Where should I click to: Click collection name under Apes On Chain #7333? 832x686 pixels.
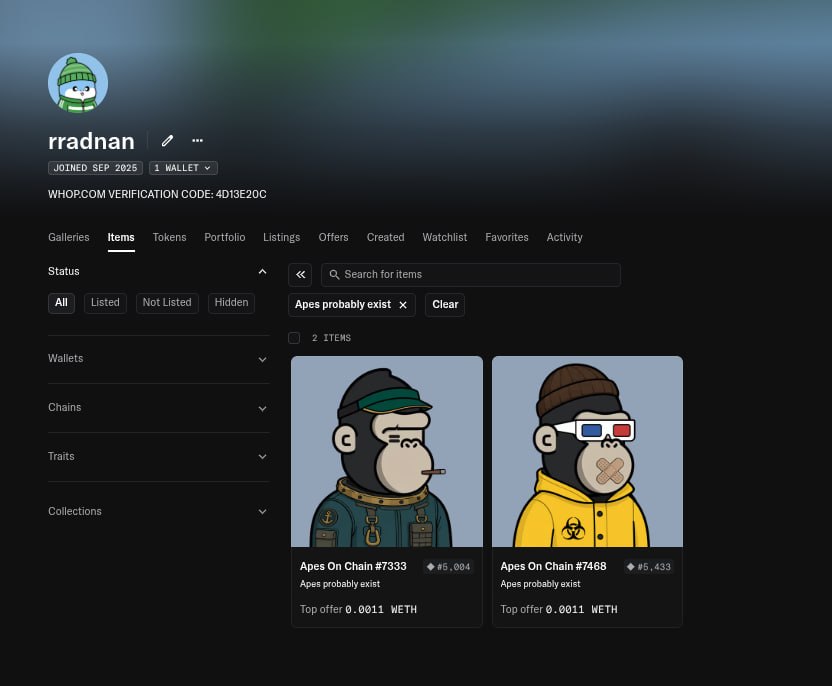click(340, 584)
